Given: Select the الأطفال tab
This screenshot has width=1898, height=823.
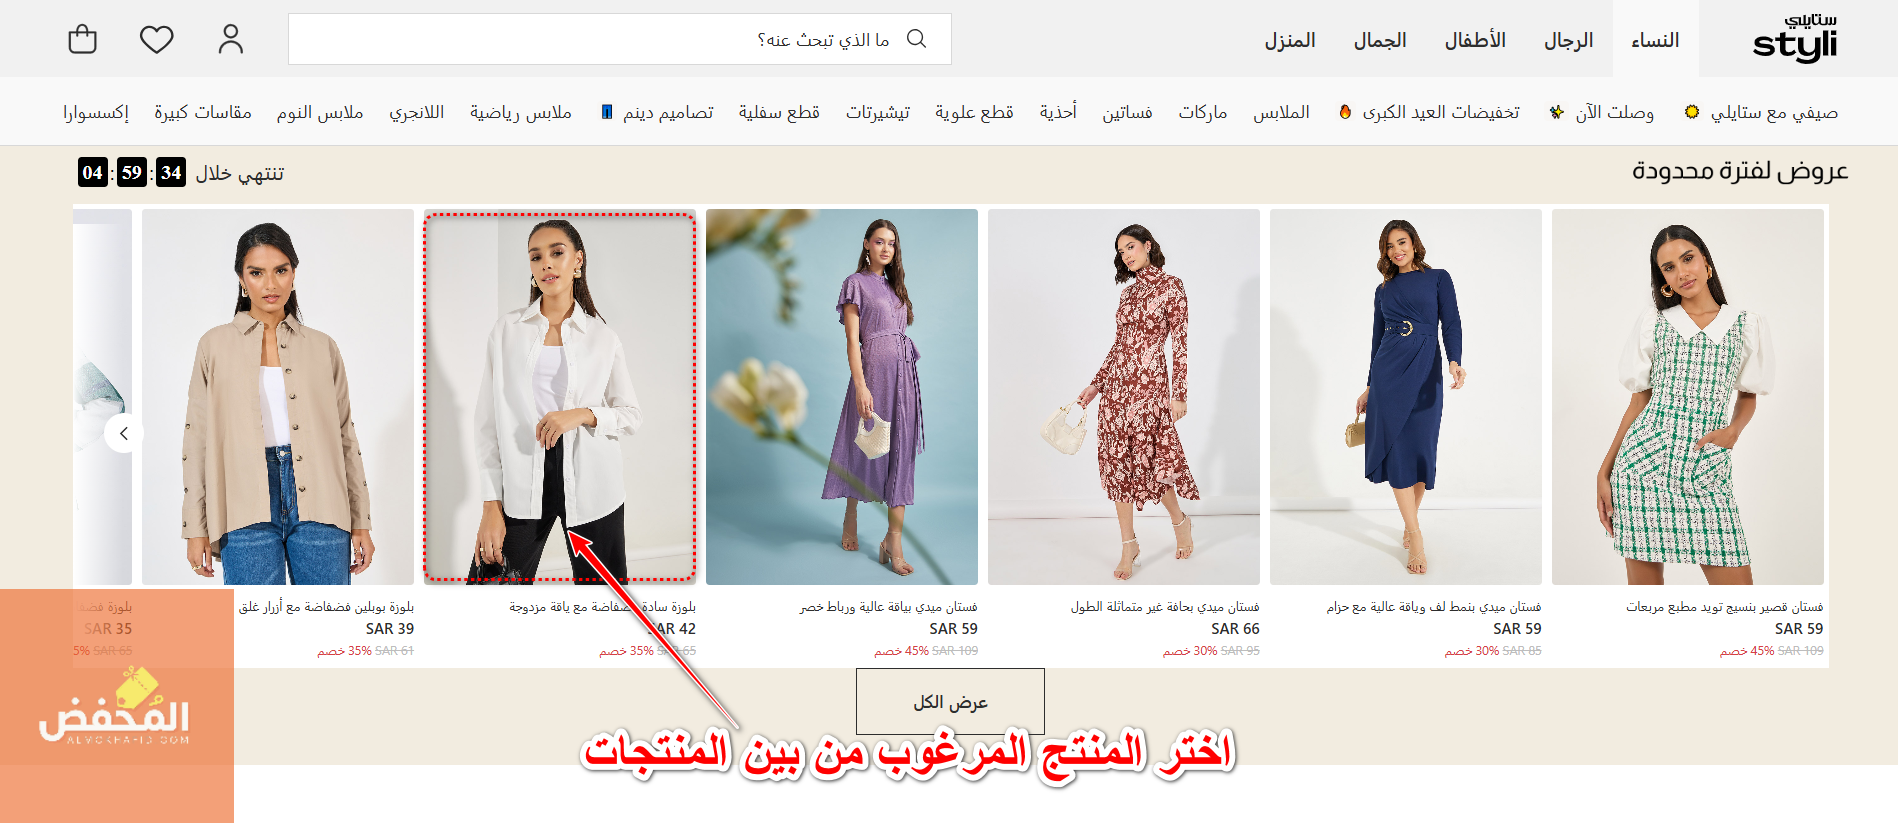Looking at the screenshot, I should tap(1475, 40).
